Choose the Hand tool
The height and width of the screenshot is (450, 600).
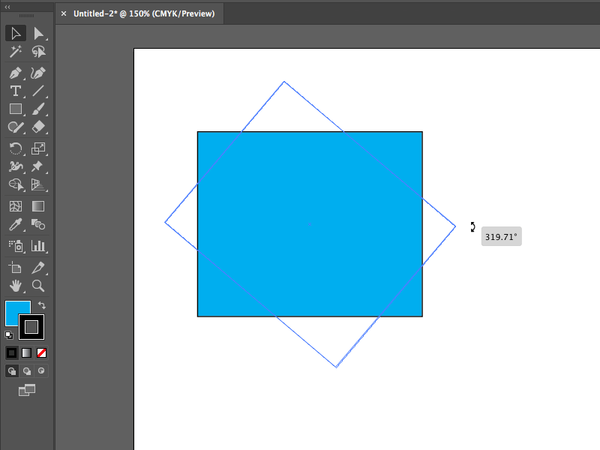[15, 286]
